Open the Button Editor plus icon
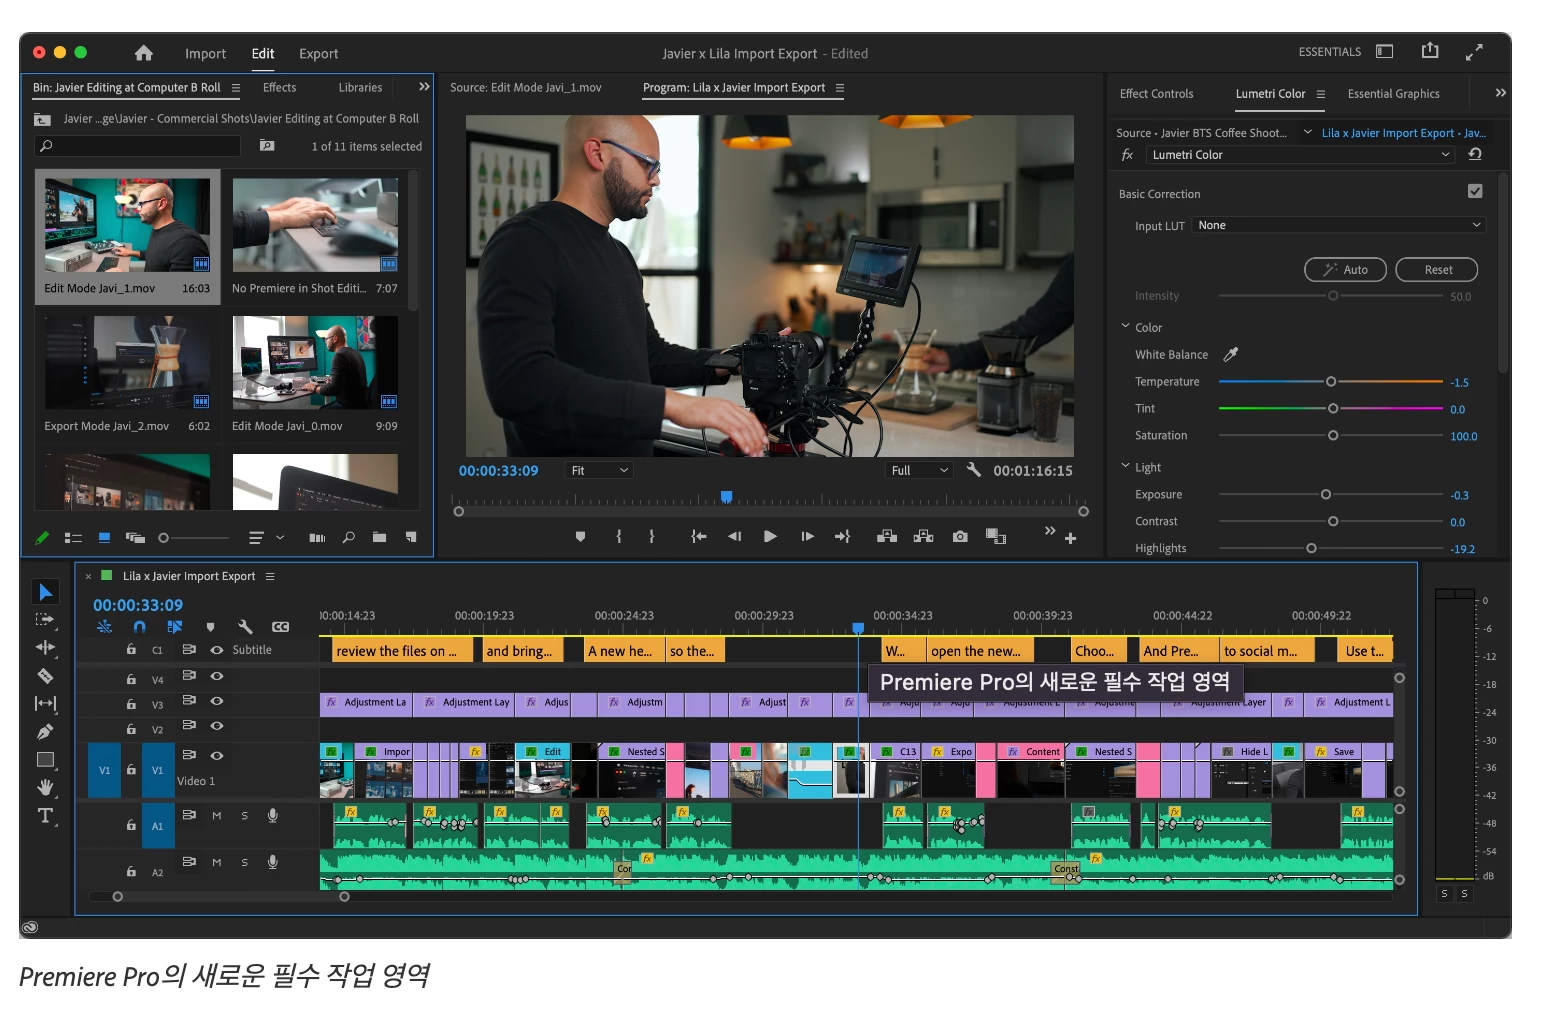This screenshot has width=1544, height=1020. (x=1070, y=538)
